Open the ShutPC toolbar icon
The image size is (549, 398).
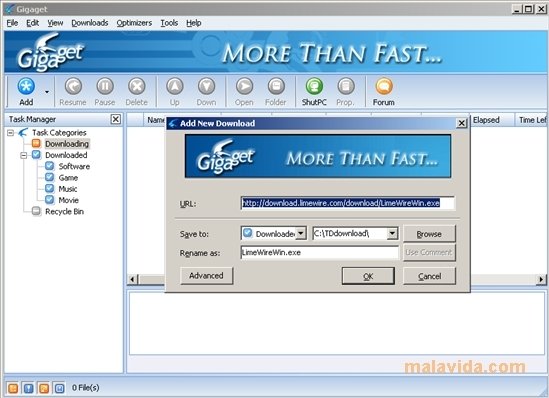(x=314, y=86)
